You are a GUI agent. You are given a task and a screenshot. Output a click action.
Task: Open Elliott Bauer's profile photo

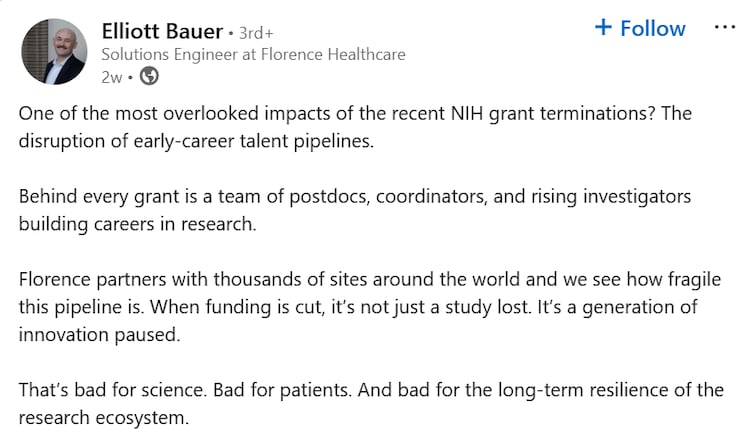(54, 51)
